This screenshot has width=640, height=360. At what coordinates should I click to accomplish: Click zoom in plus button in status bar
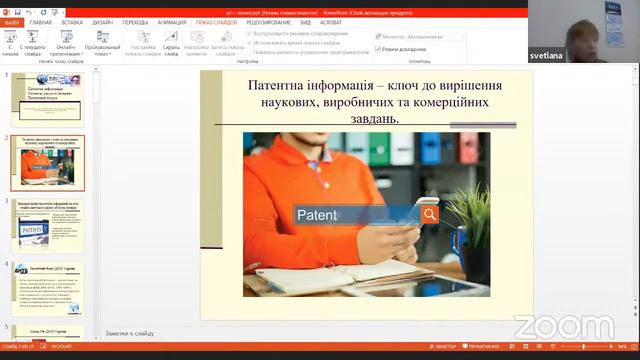point(611,347)
